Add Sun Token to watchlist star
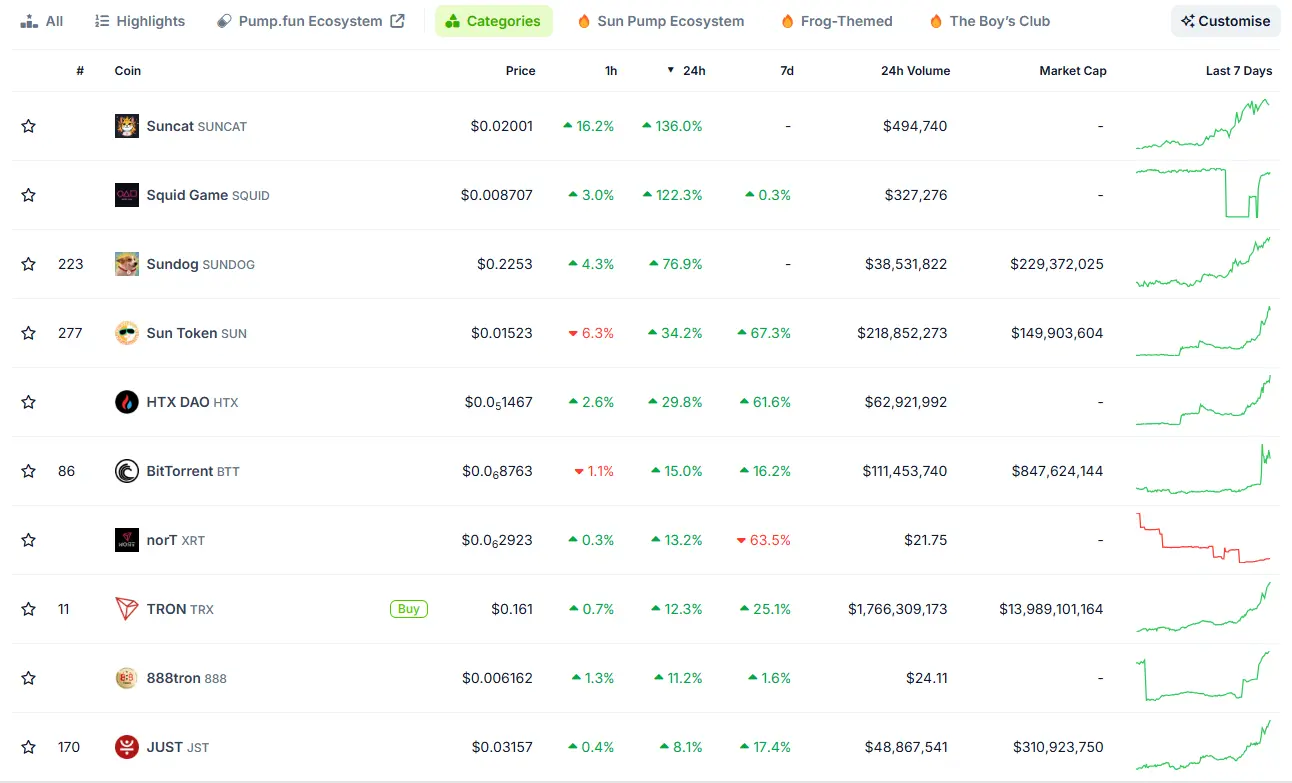Viewport: 1292px width, 783px height. pyautogui.click(x=28, y=333)
